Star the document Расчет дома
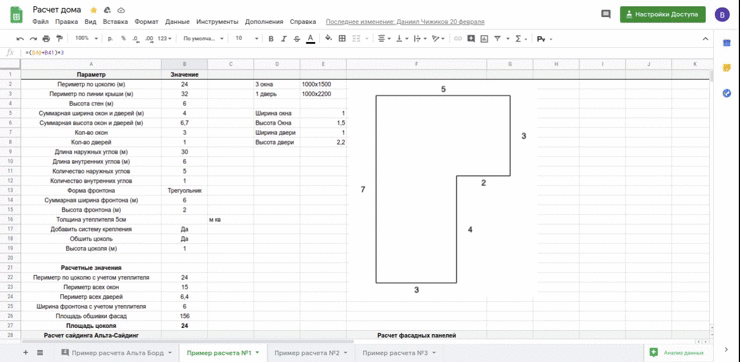 click(x=93, y=10)
